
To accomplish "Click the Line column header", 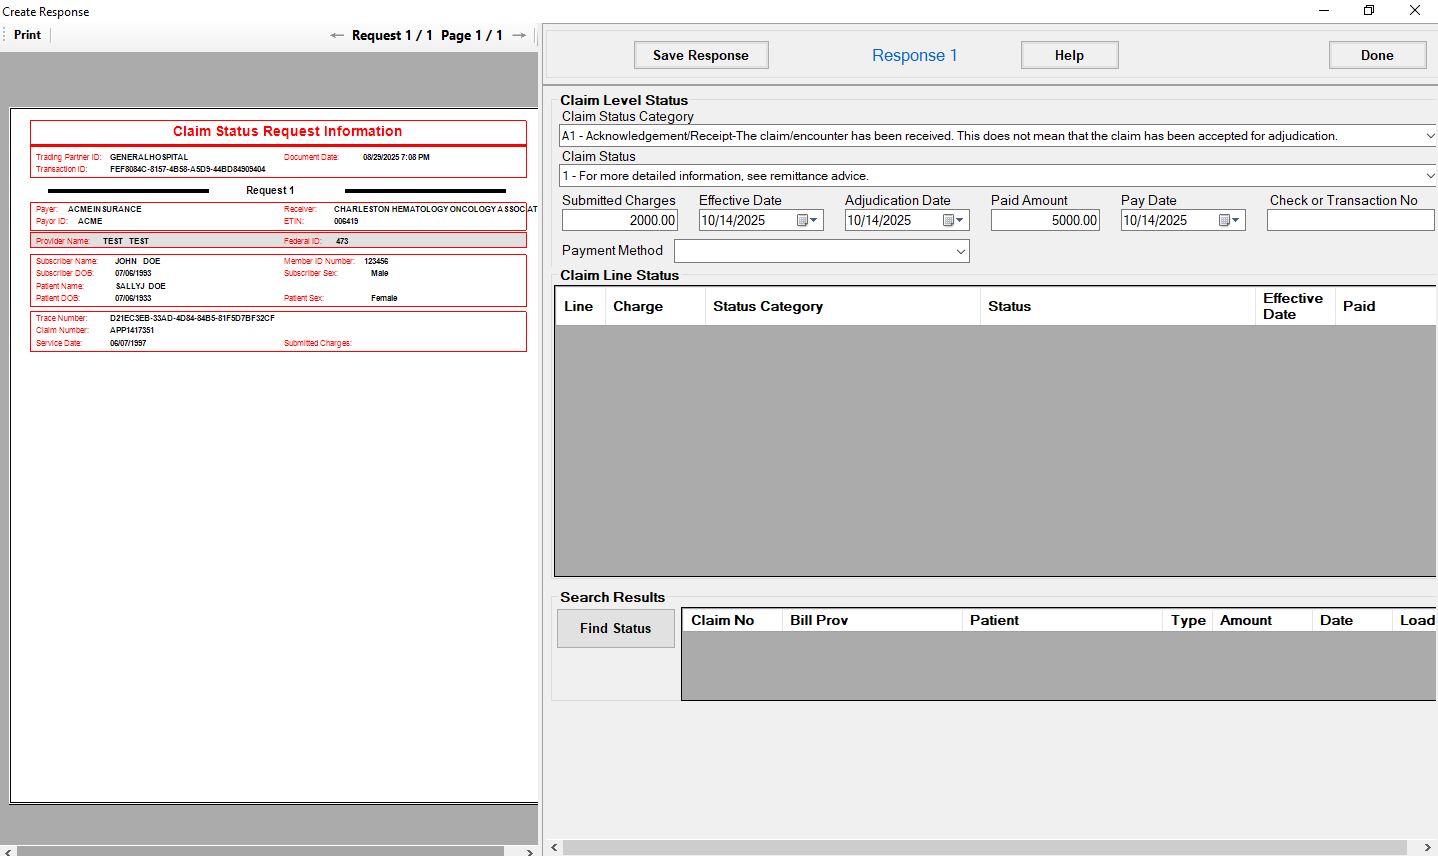I will coord(579,306).
